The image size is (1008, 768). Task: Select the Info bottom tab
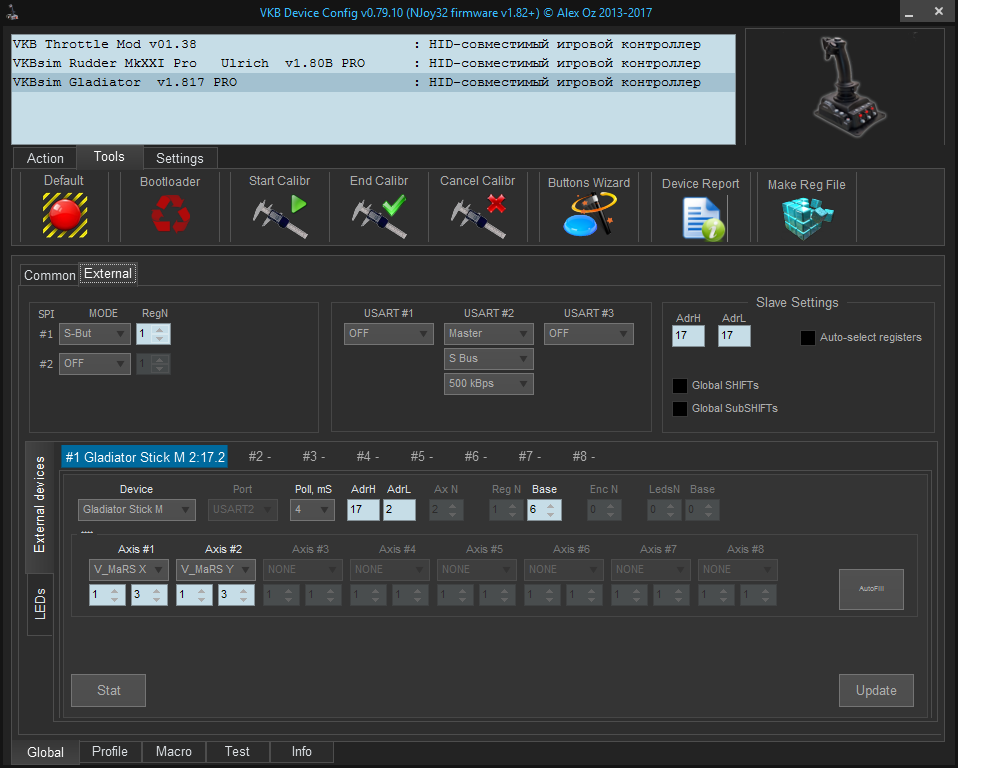coord(302,751)
